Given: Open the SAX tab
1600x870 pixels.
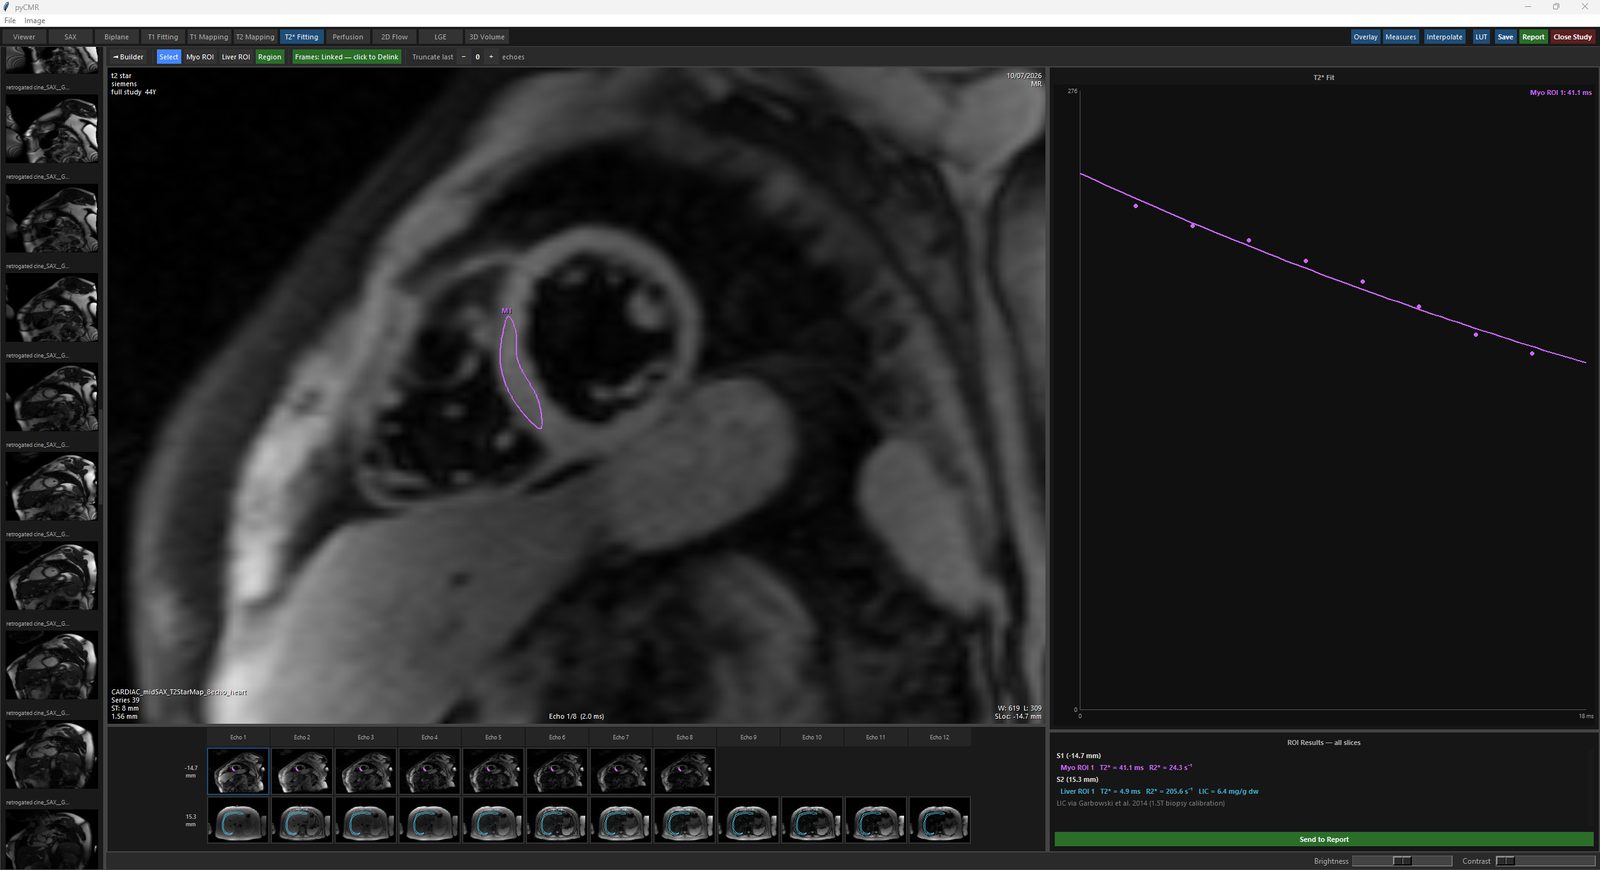Looking at the screenshot, I should [70, 37].
